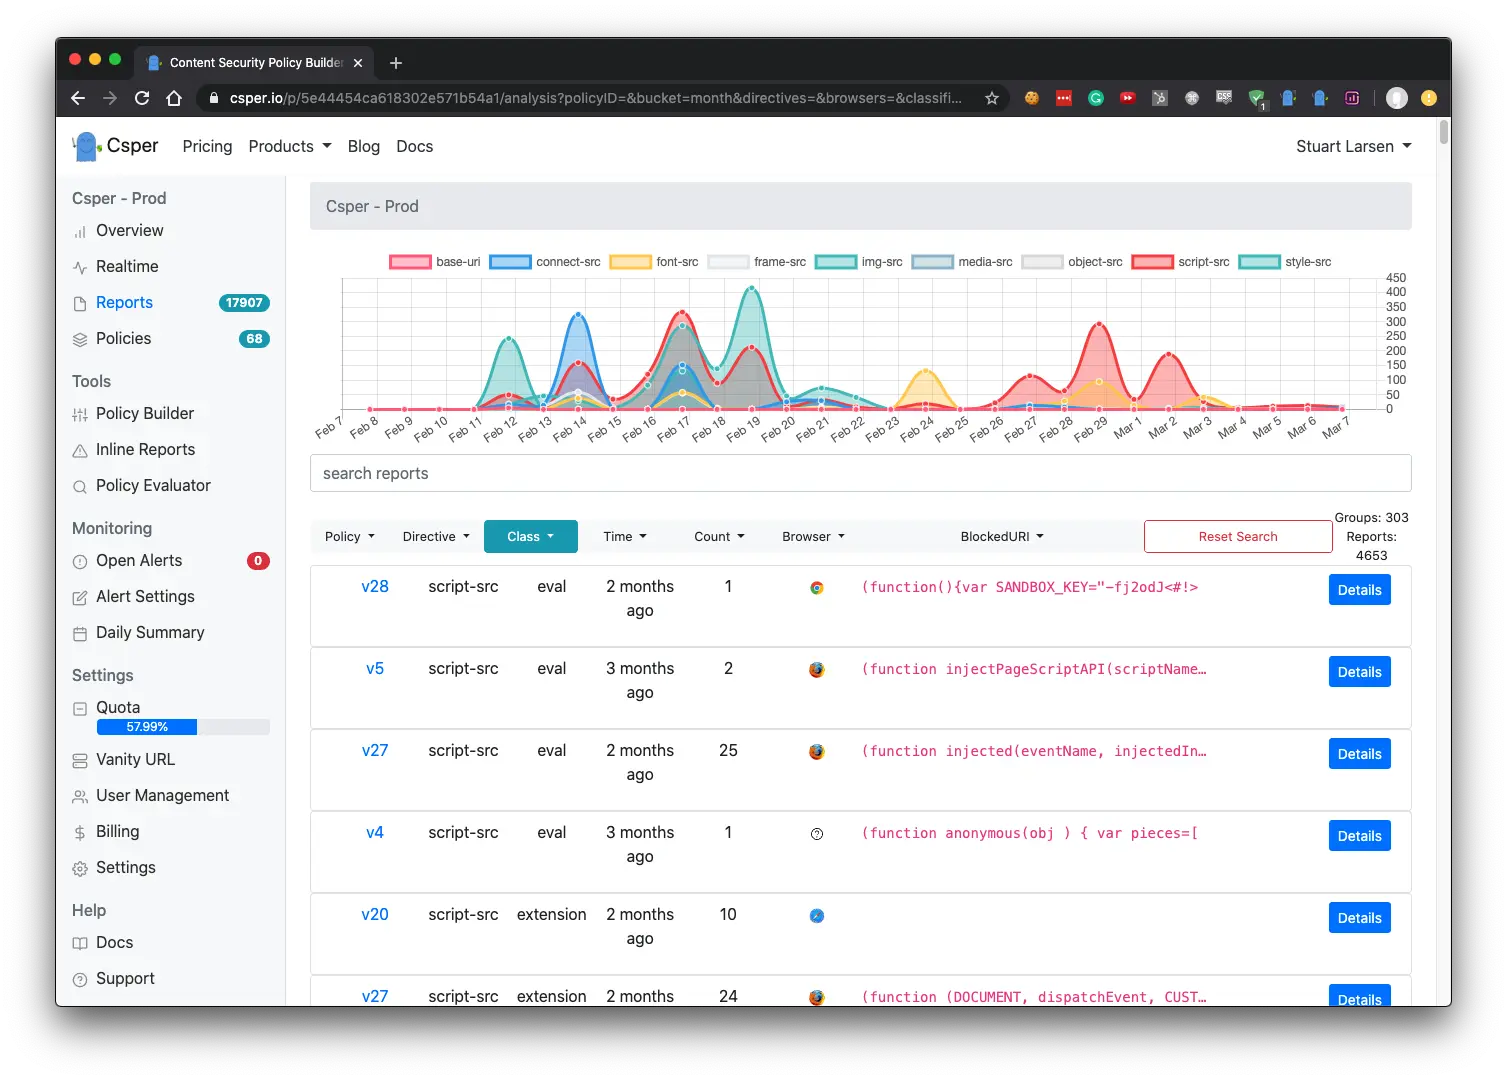Click the page vertical scrollbar
The width and height of the screenshot is (1507, 1080).
pos(1443,133)
